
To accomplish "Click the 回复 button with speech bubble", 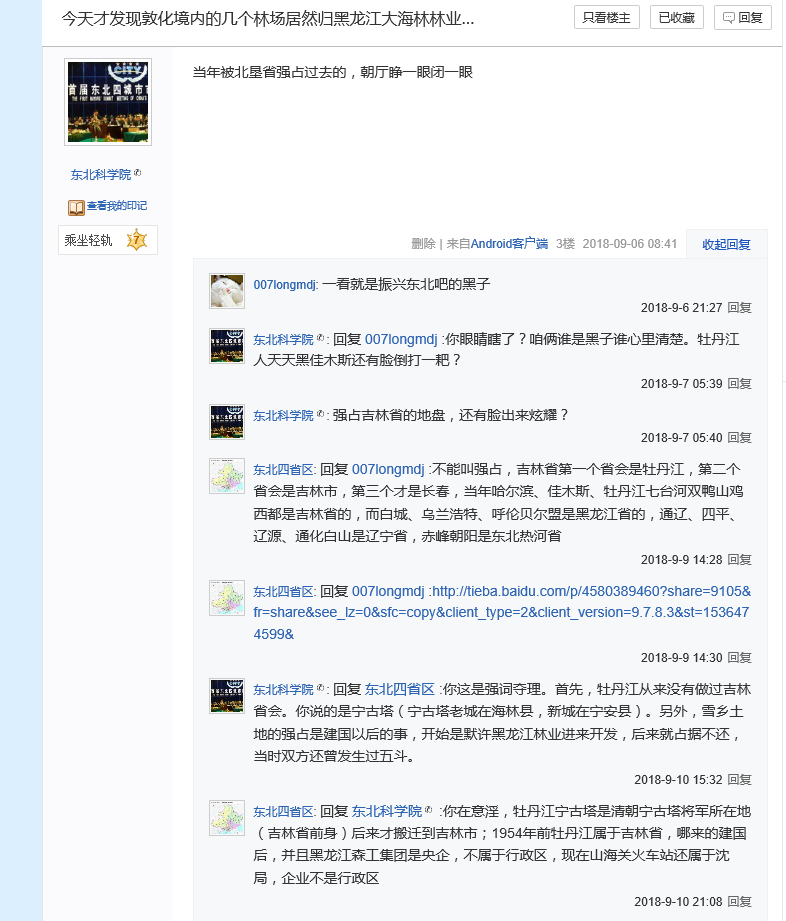I will coord(743,18).
